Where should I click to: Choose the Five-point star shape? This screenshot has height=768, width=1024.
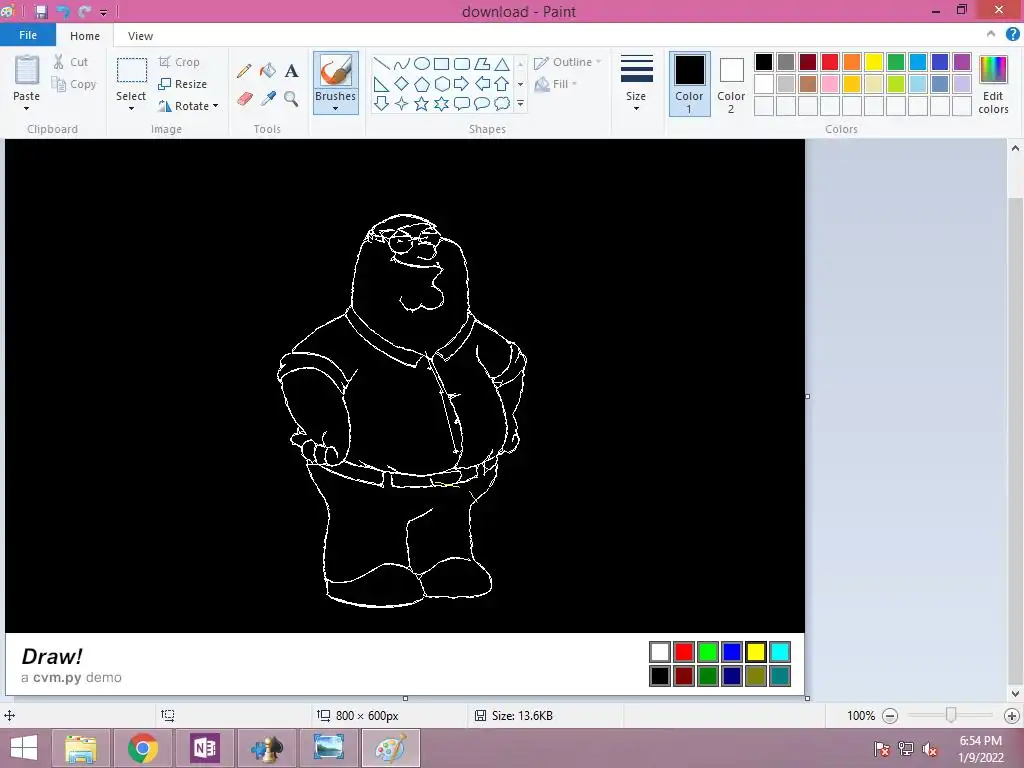click(x=422, y=103)
